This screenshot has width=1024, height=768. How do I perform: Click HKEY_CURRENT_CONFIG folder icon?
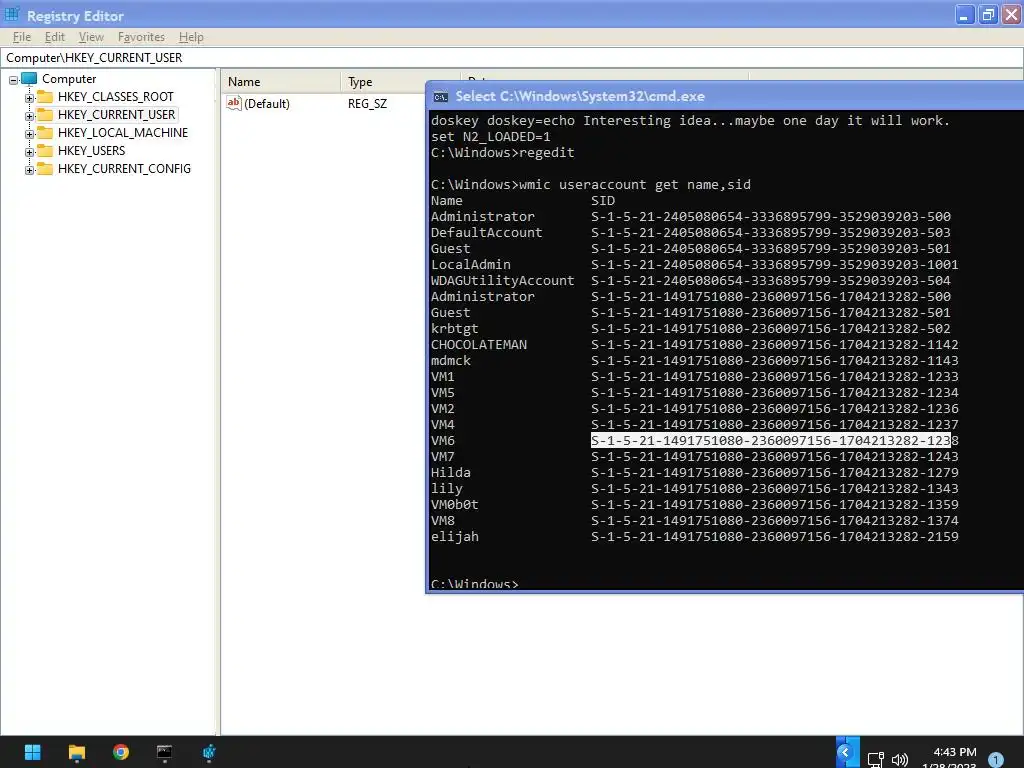point(45,168)
